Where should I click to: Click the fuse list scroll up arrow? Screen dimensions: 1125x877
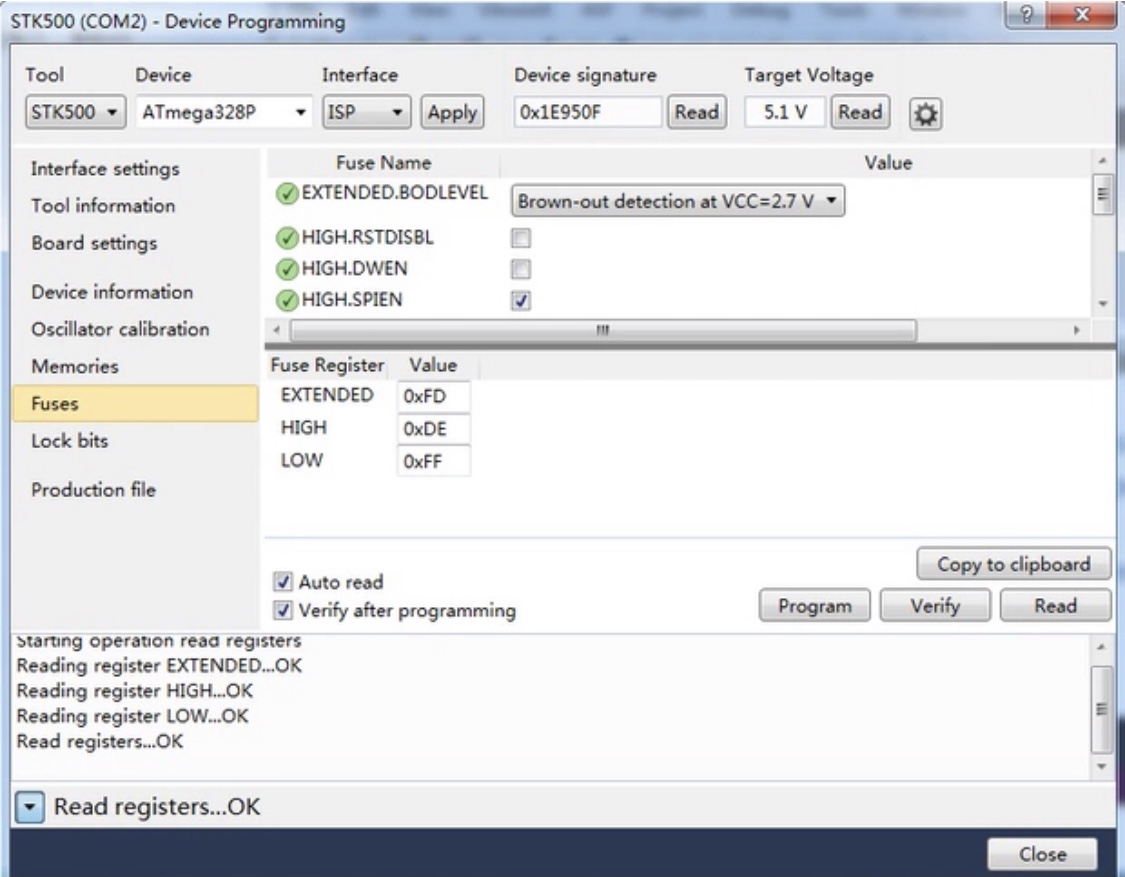click(x=1103, y=161)
